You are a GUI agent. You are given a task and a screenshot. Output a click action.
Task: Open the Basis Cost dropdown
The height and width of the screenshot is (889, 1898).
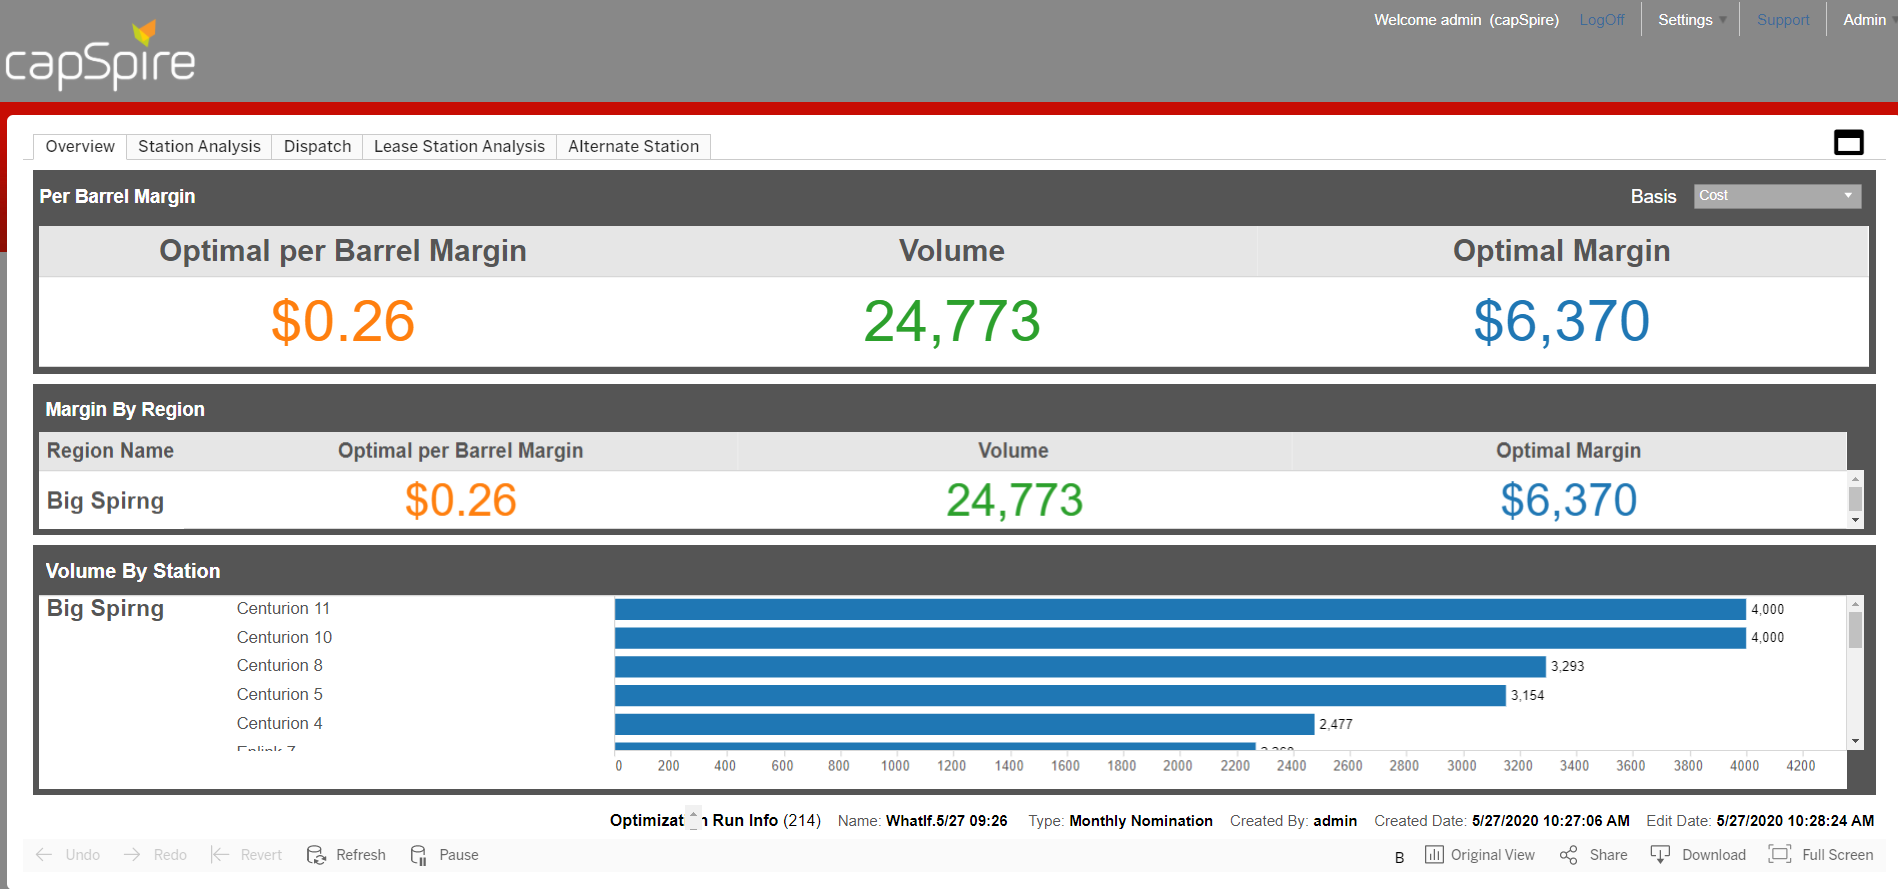point(1777,196)
